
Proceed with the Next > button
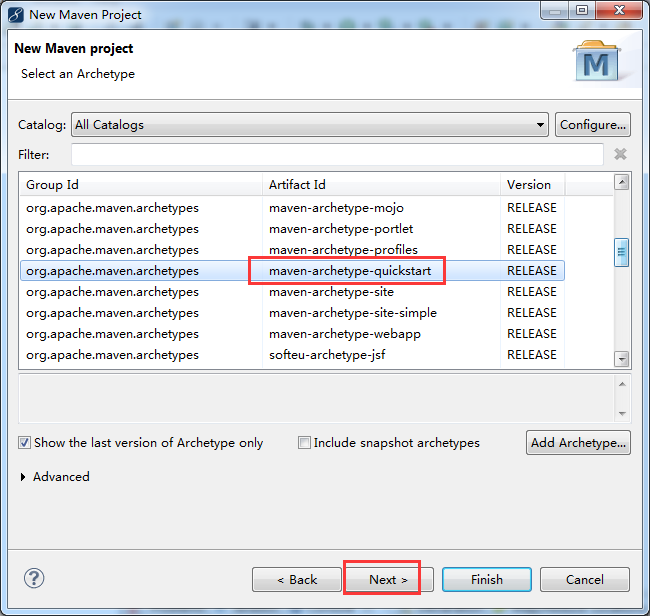[388, 580]
